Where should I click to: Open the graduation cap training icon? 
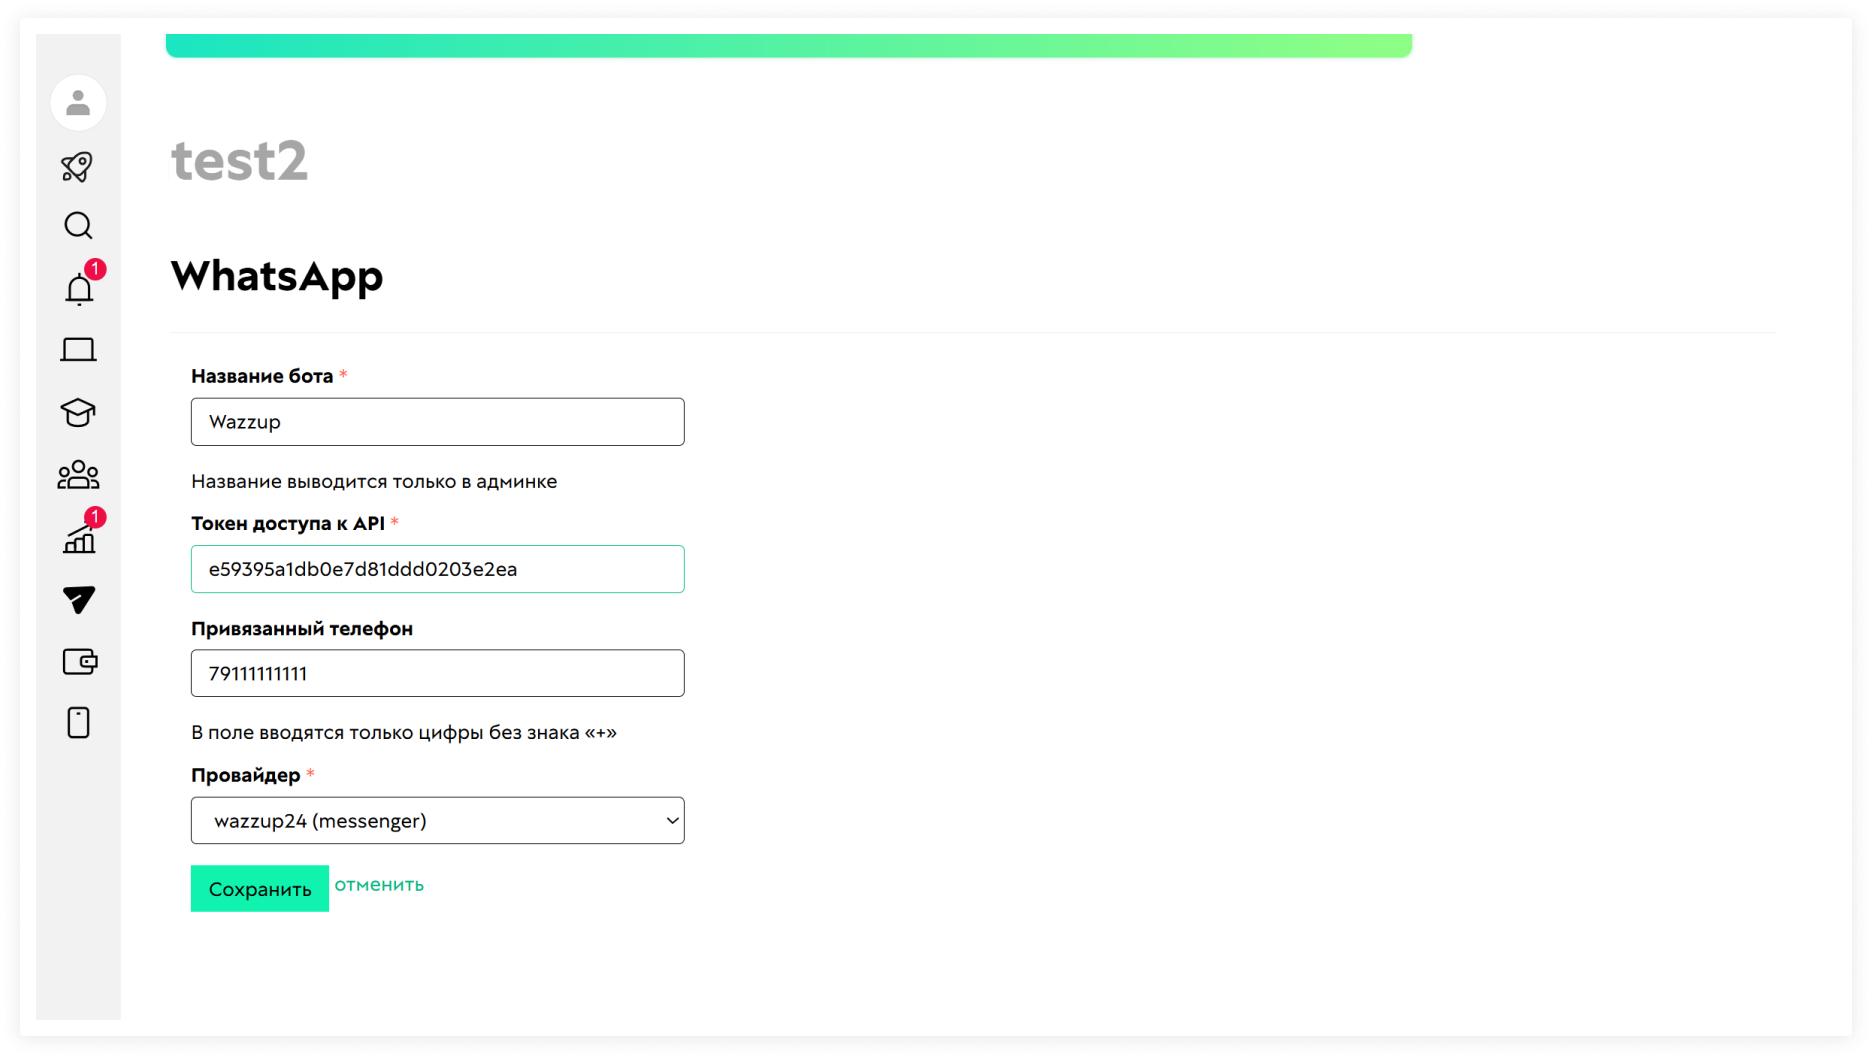click(x=78, y=412)
